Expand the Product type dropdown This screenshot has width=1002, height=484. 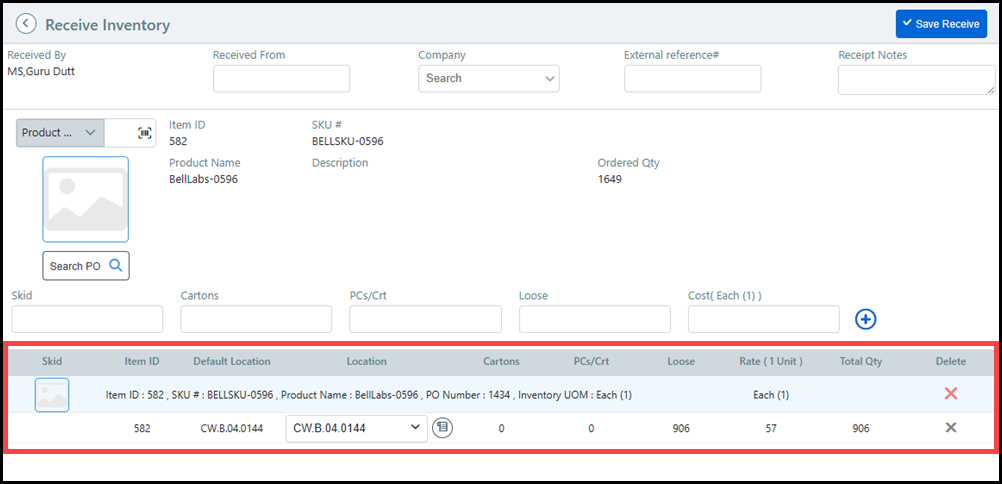tap(60, 133)
